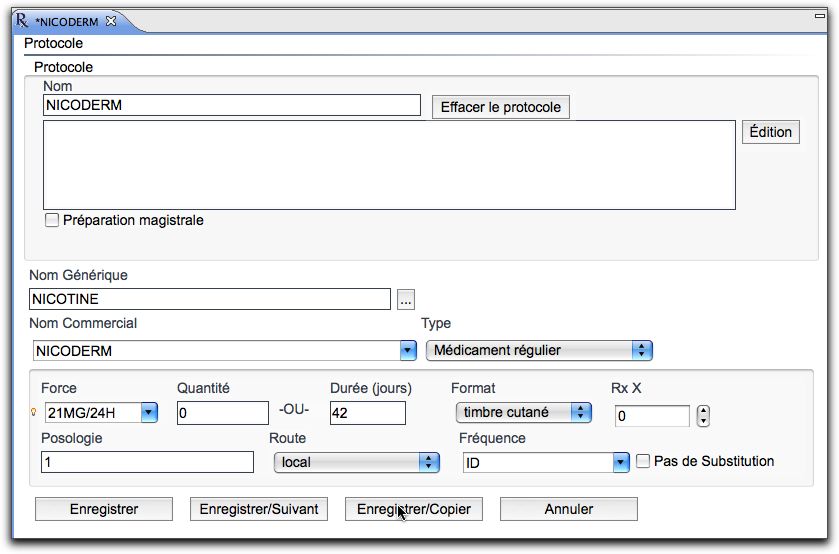Increment Rx X with the up stepper arrow
This screenshot has width=839, height=554.
point(703,411)
